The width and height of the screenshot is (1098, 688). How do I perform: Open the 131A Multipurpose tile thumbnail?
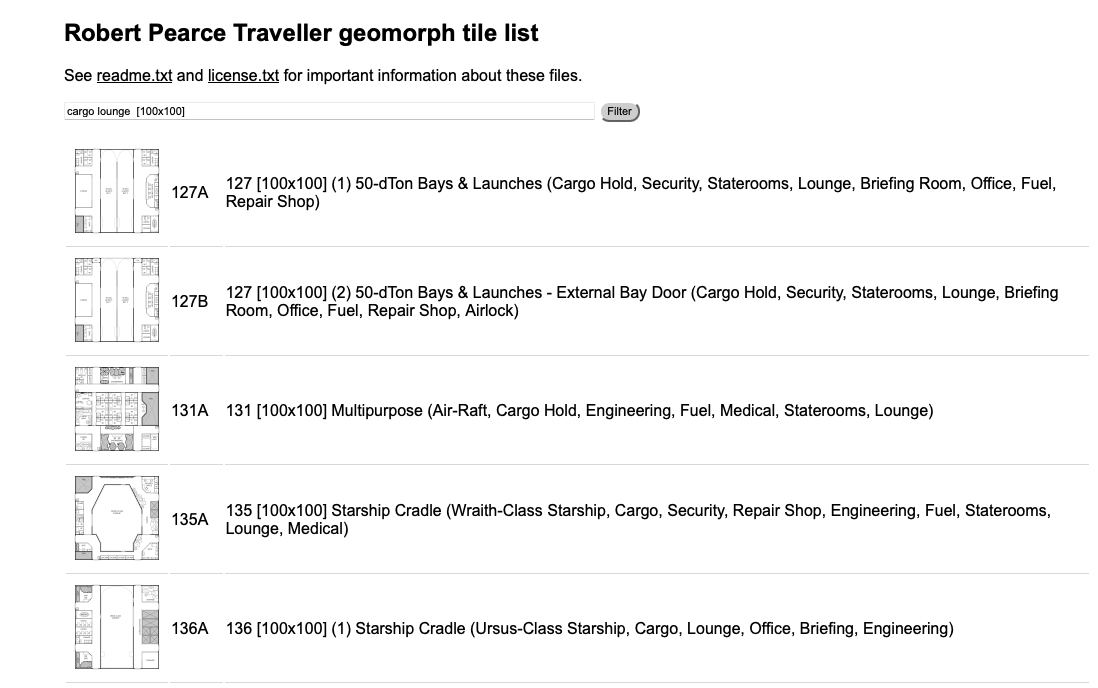117,409
